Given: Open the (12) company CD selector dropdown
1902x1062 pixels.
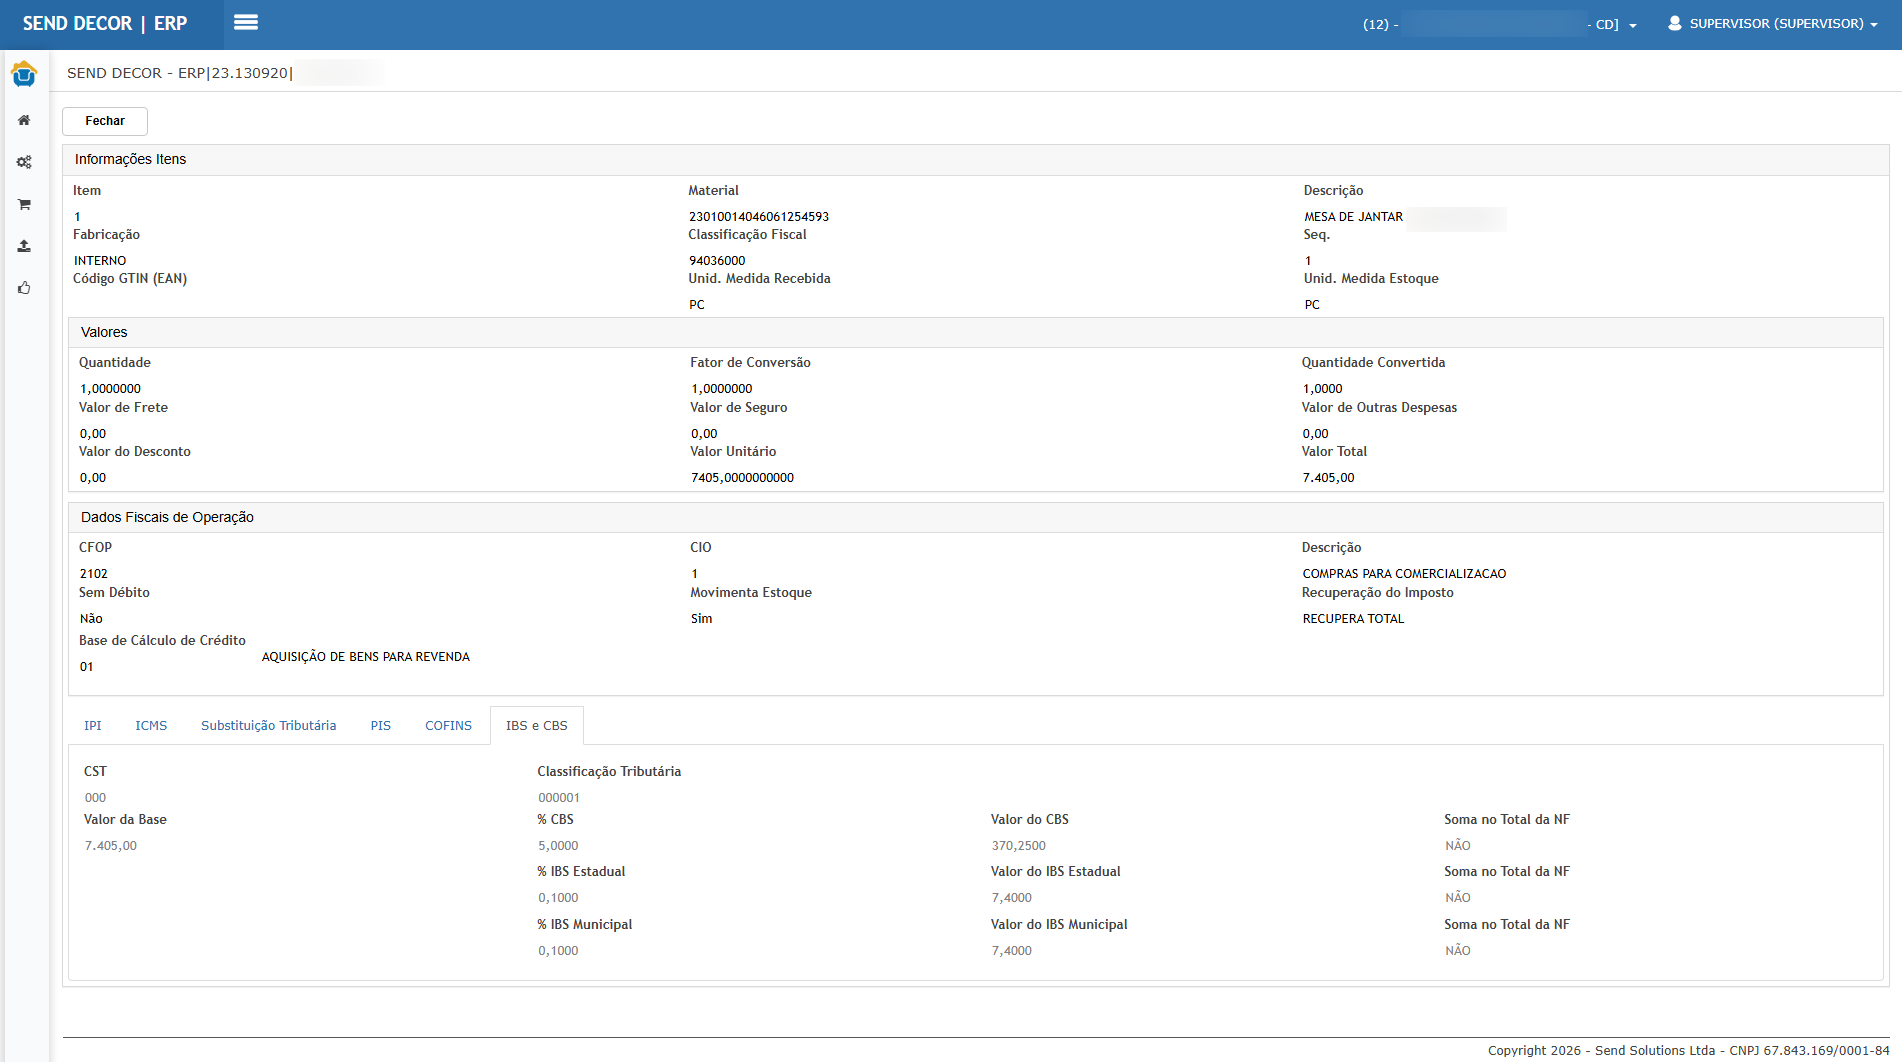Looking at the screenshot, I should 1633,25.
